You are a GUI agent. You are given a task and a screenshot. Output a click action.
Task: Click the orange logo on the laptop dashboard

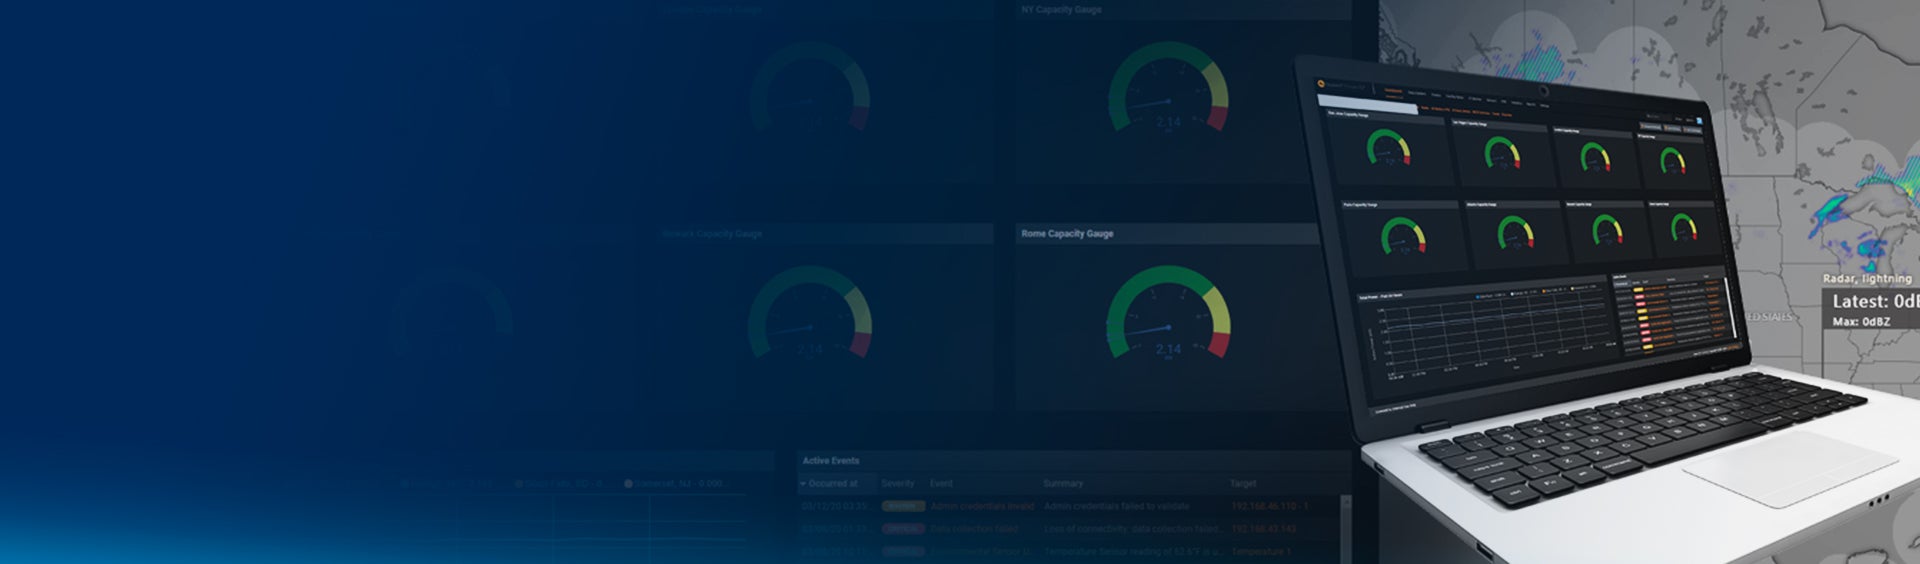tap(1322, 85)
